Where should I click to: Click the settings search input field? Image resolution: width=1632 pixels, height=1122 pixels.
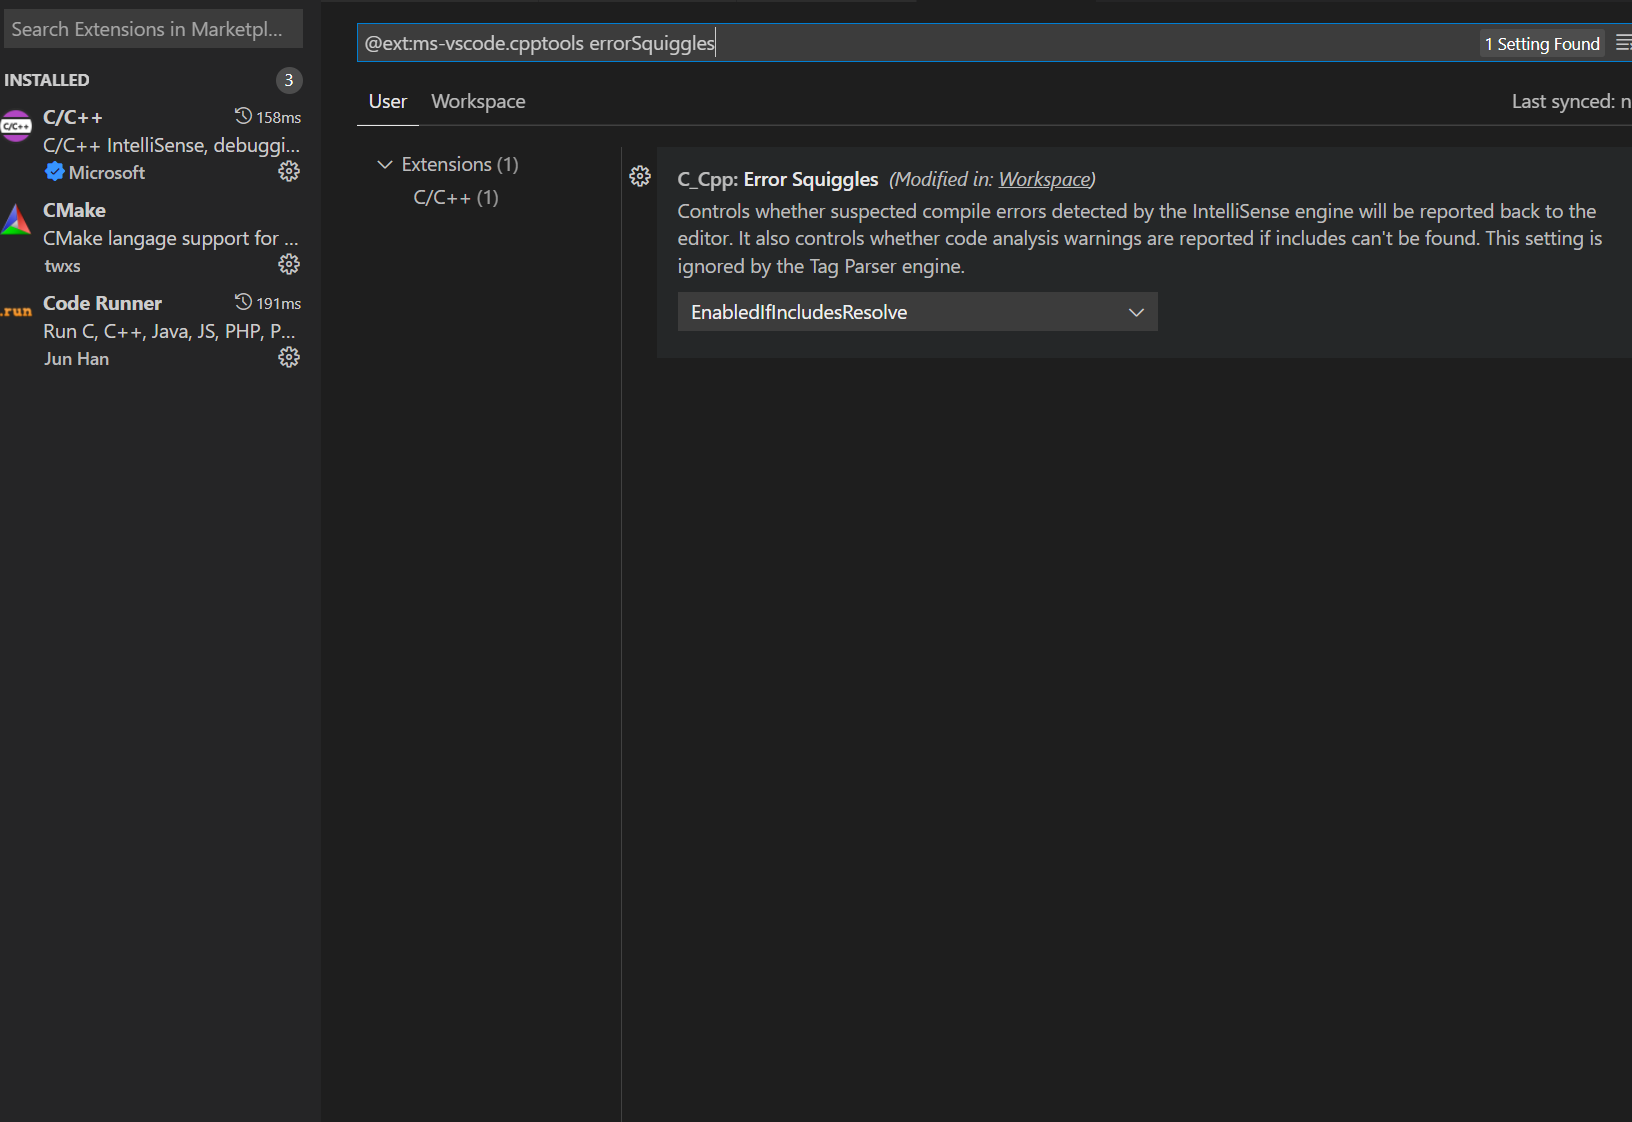(918, 43)
